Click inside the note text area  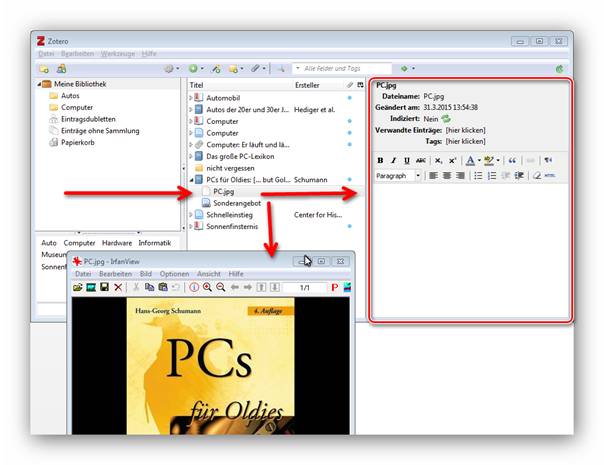tap(470, 250)
